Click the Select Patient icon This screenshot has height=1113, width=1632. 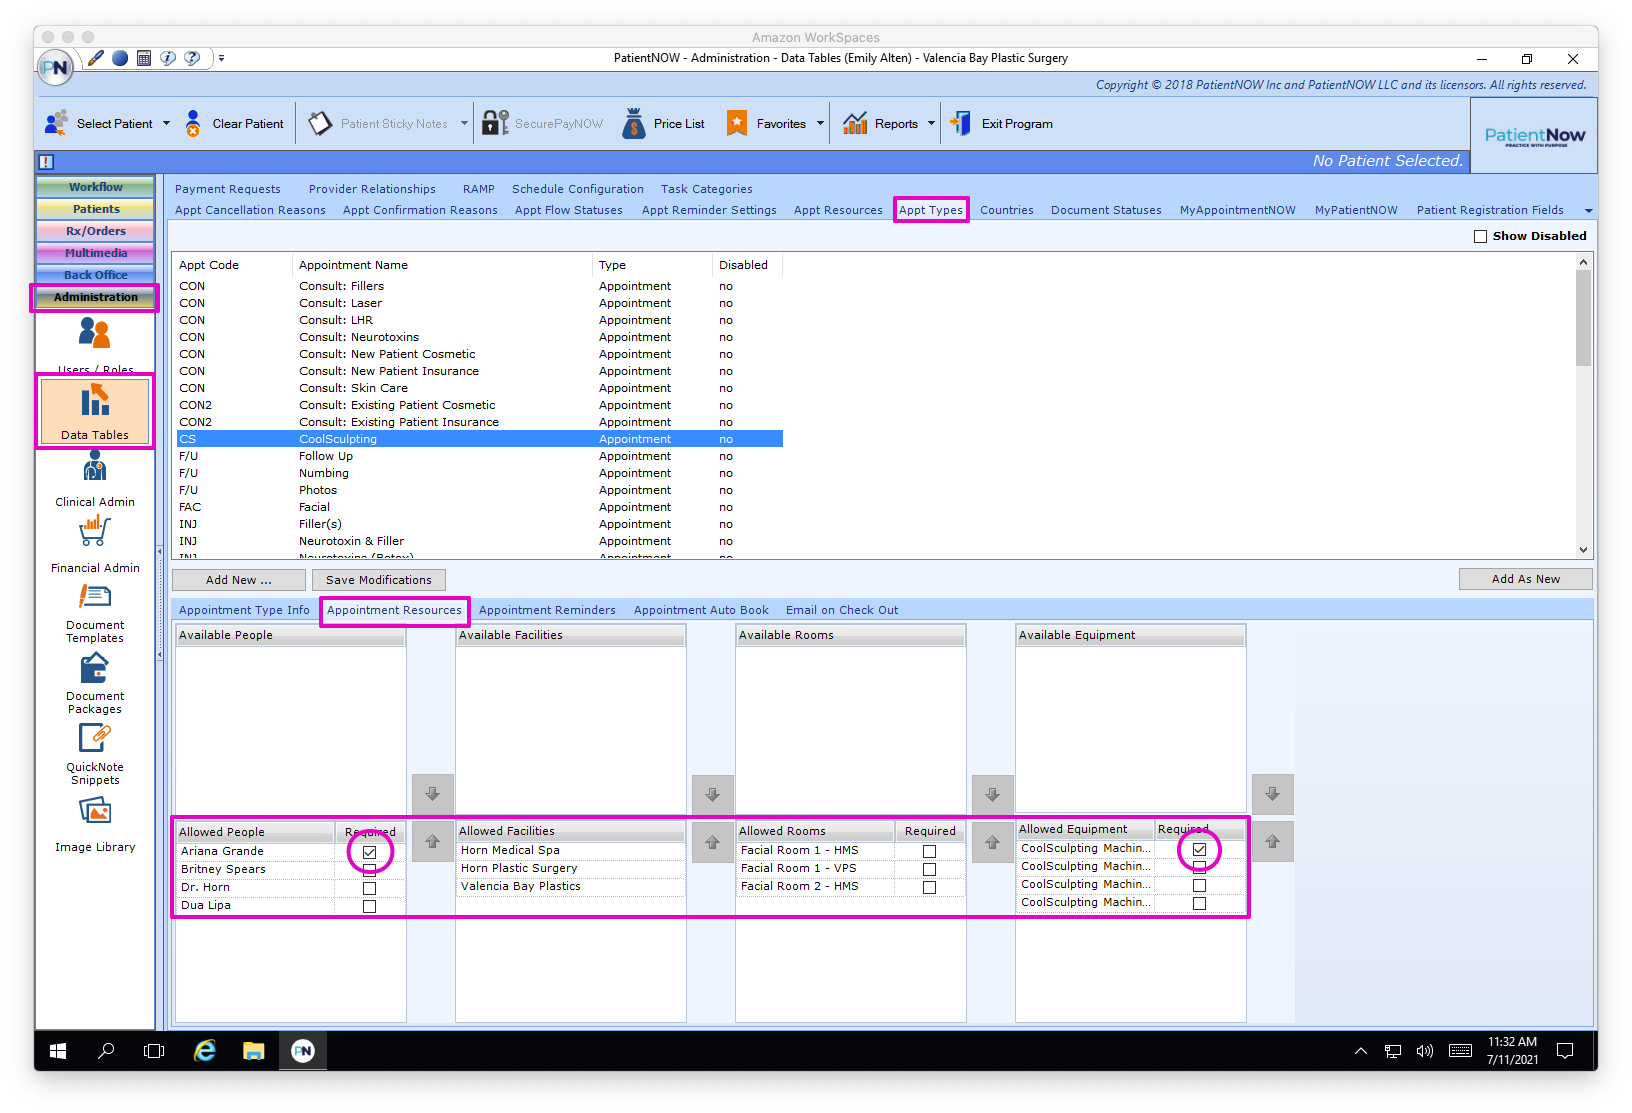point(57,123)
